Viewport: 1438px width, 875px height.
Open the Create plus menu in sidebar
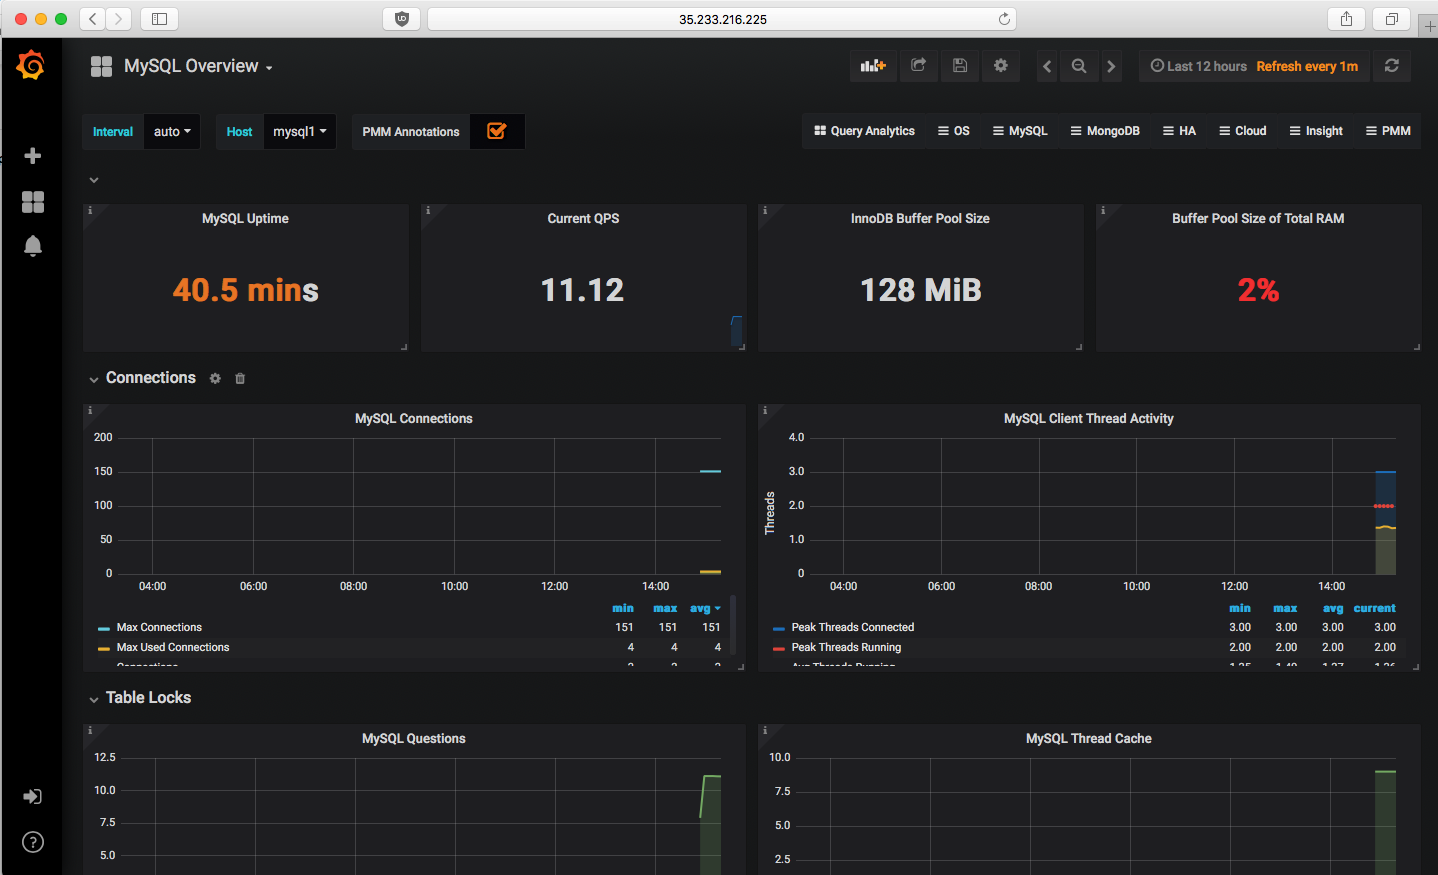point(32,156)
